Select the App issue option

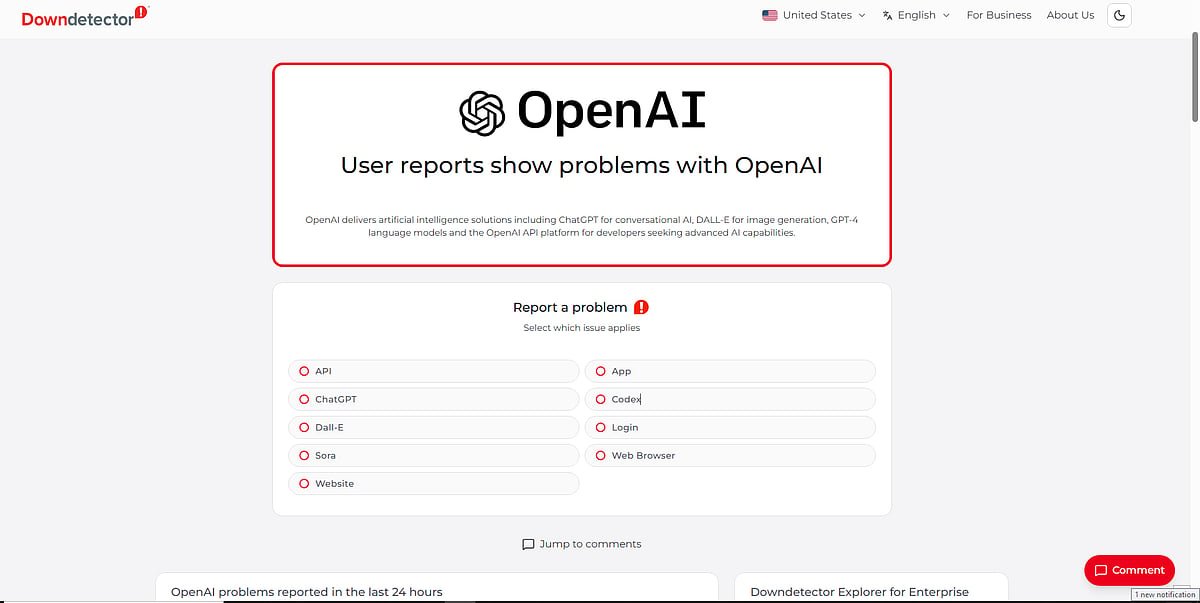pos(730,371)
